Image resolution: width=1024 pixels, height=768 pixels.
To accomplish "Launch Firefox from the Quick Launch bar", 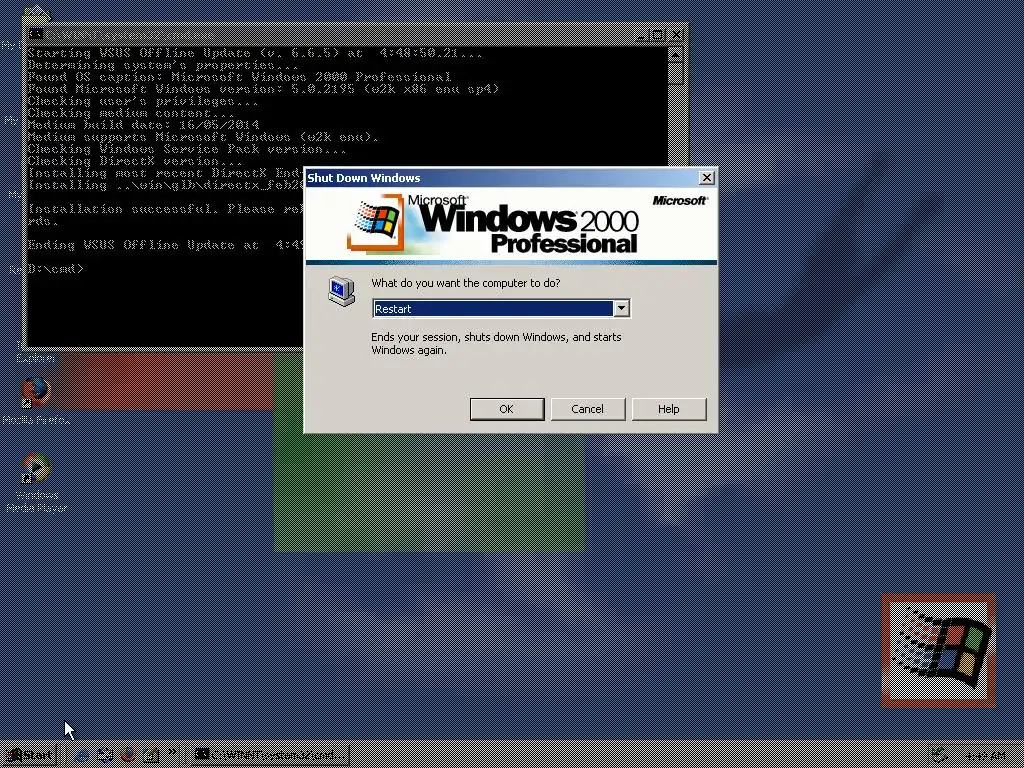I will 128,756.
